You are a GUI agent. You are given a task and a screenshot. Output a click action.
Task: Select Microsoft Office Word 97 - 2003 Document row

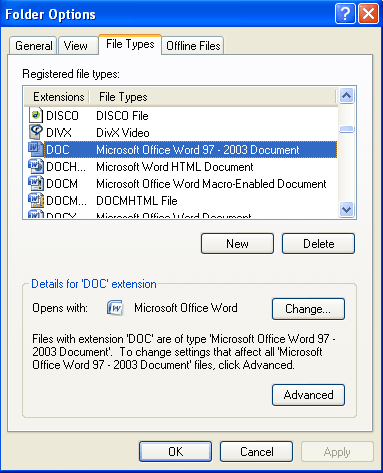point(182,149)
